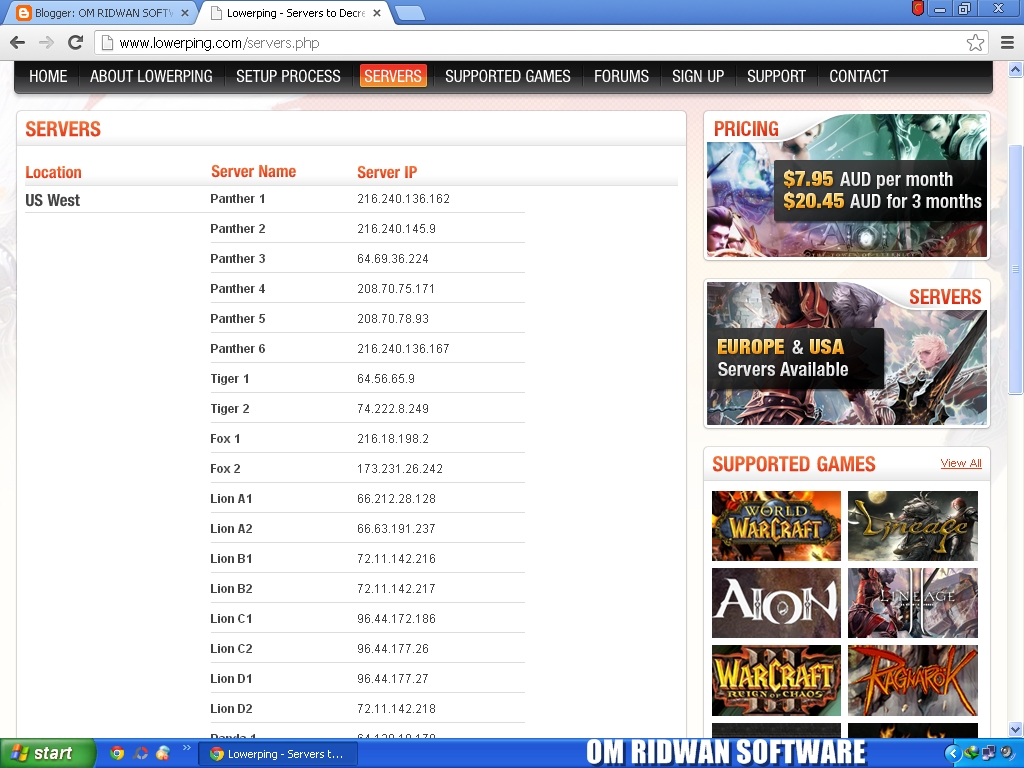Open the World of Warcraft game thumbnail
Viewport: 1024px width, 768px height.
click(x=776, y=526)
